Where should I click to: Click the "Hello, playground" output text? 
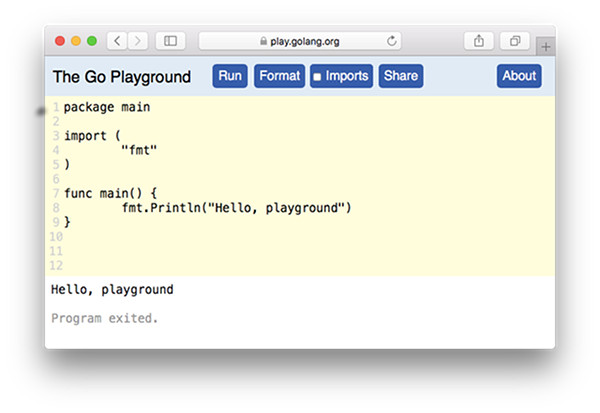pos(112,290)
